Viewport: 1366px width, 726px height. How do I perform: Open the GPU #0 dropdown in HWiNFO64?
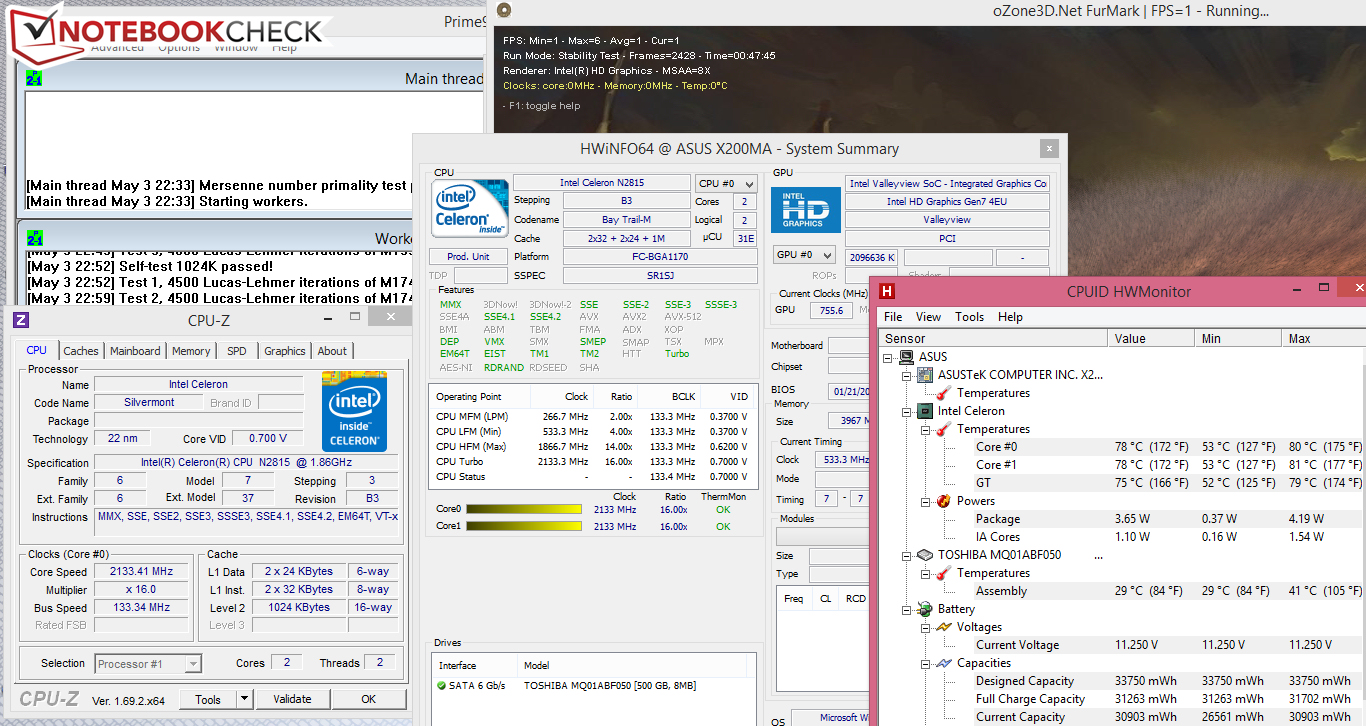[x=805, y=255]
